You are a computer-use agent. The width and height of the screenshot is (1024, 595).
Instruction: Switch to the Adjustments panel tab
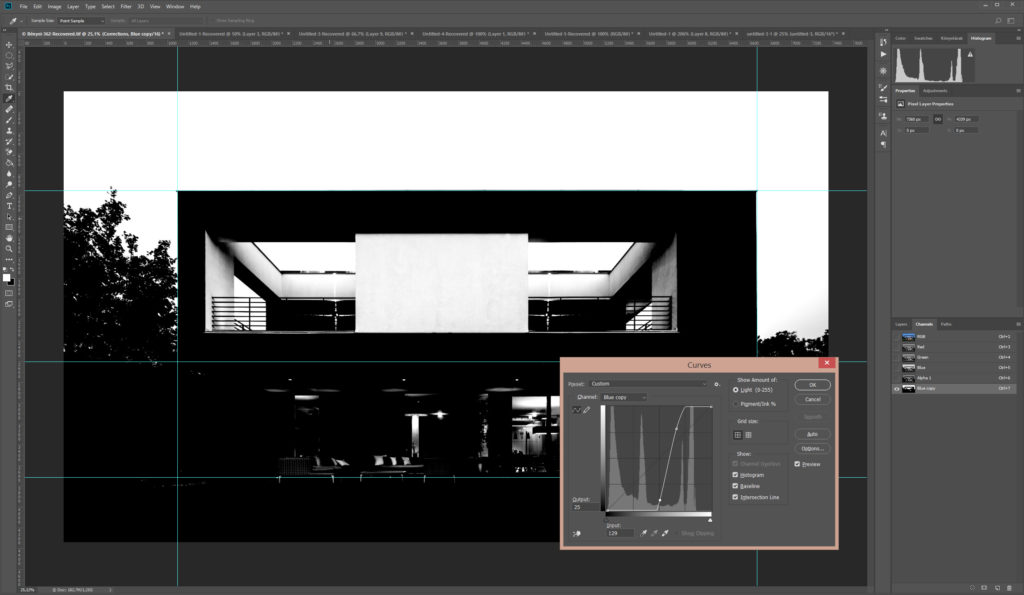point(935,91)
